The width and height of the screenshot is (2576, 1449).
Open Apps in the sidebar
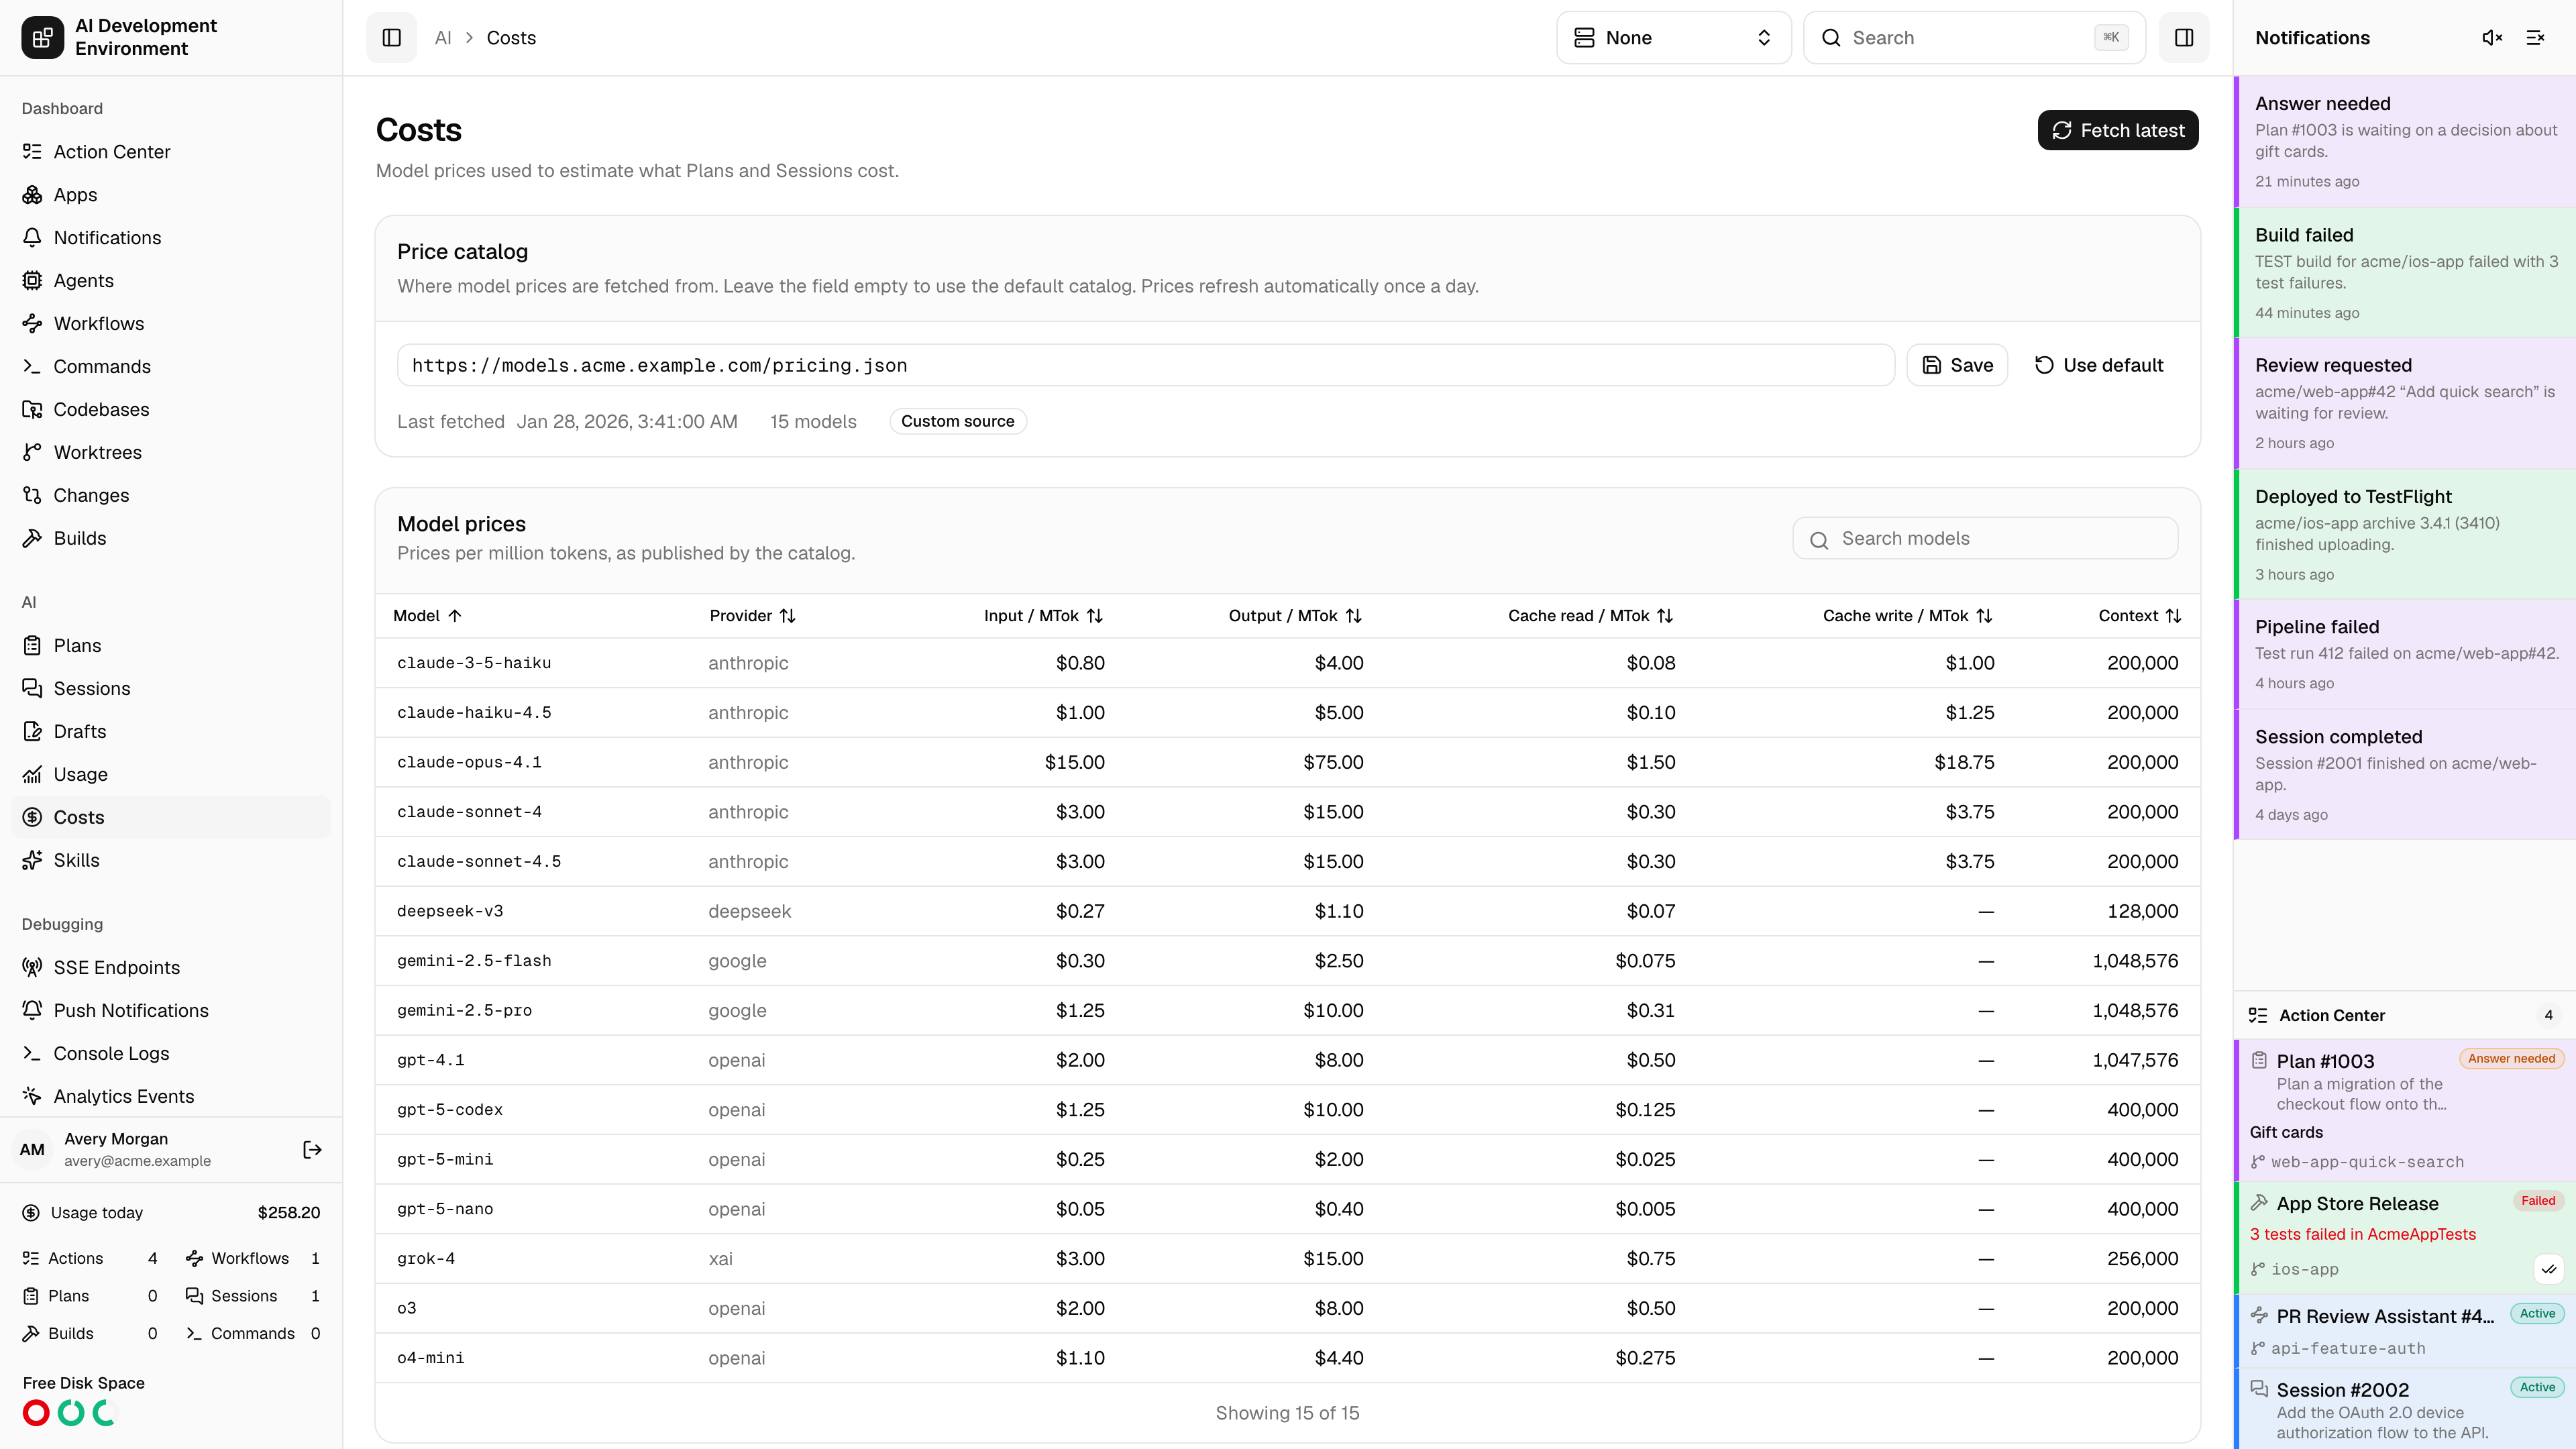171,195
